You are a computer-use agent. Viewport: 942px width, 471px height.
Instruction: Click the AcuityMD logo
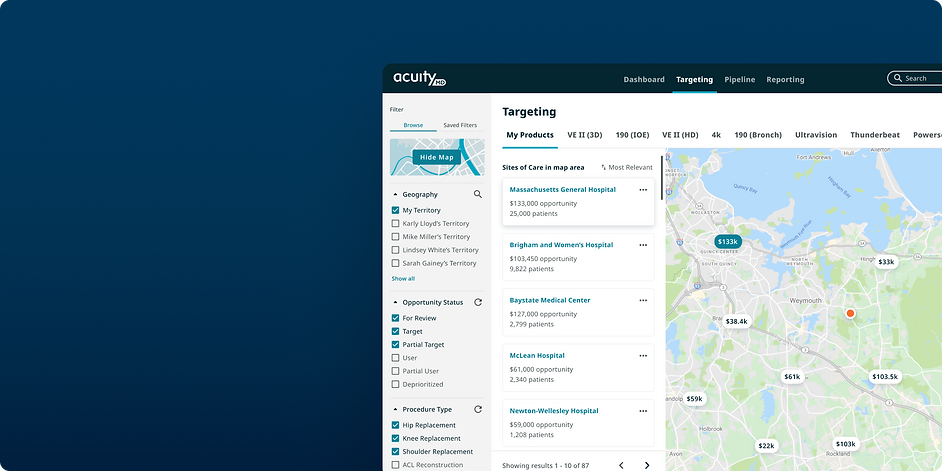pos(419,79)
